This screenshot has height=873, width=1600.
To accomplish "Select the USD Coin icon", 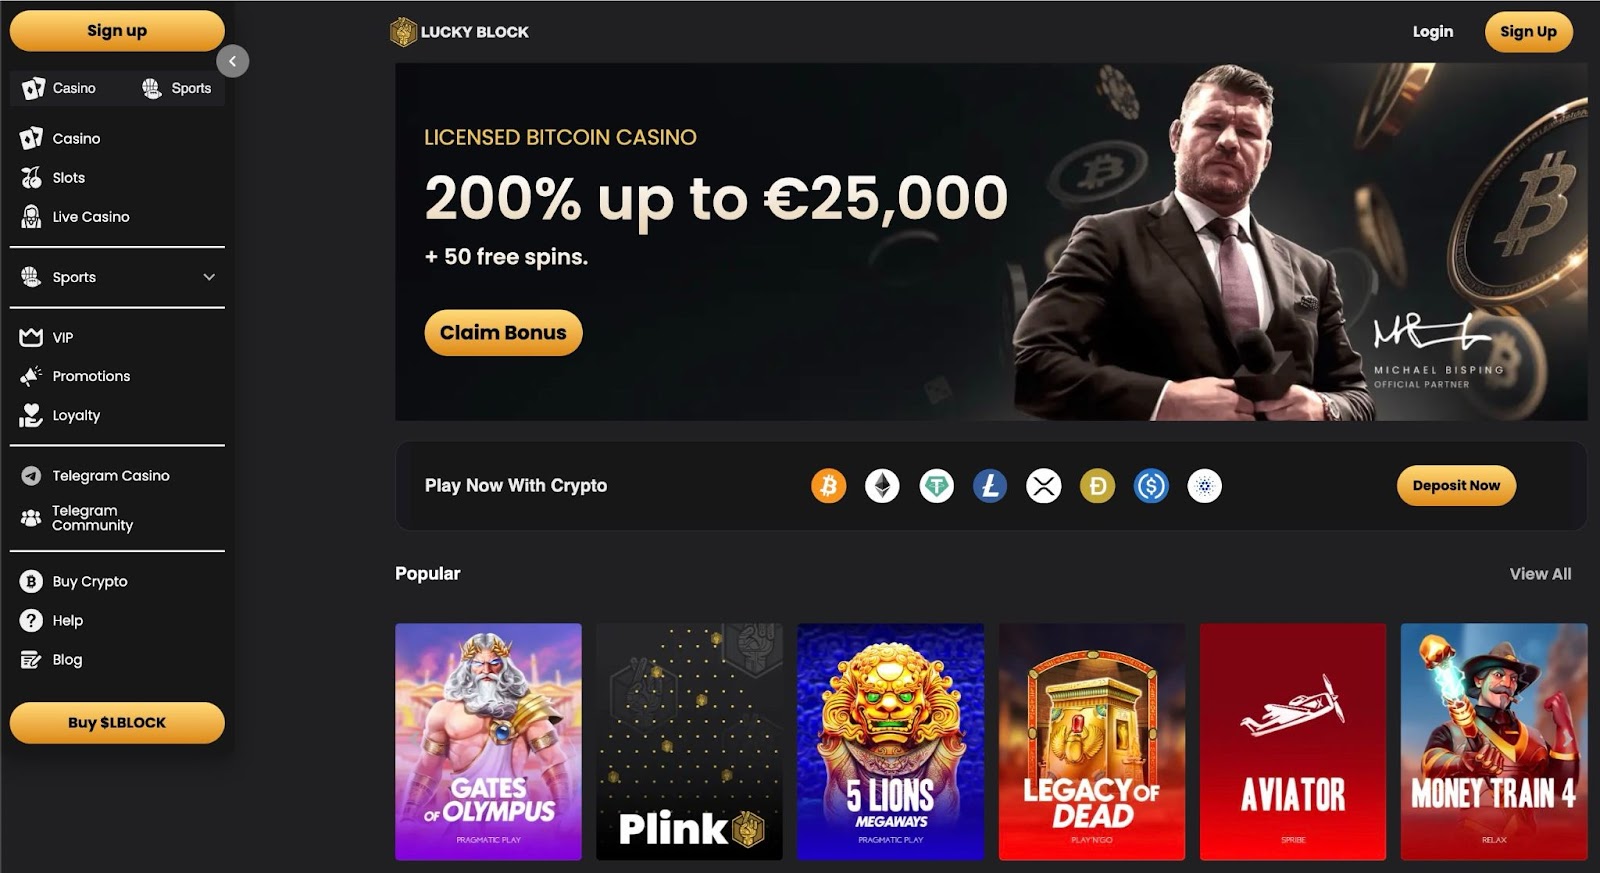I will [1151, 486].
